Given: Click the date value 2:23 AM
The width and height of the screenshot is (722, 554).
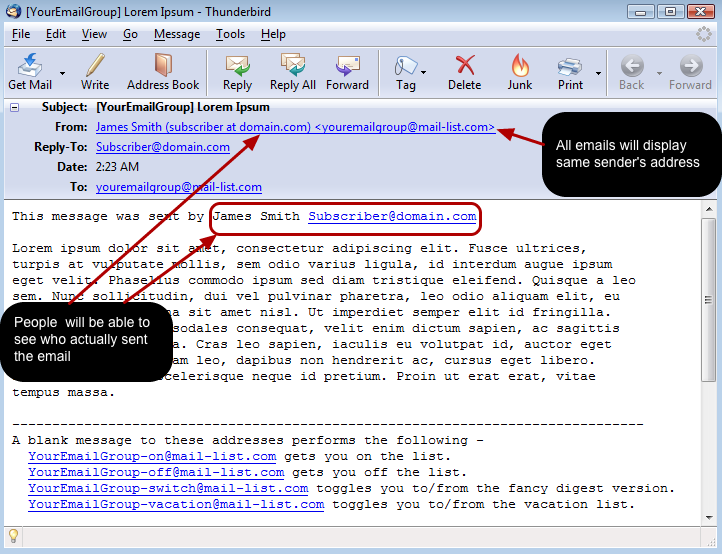Looking at the screenshot, I should [117, 167].
